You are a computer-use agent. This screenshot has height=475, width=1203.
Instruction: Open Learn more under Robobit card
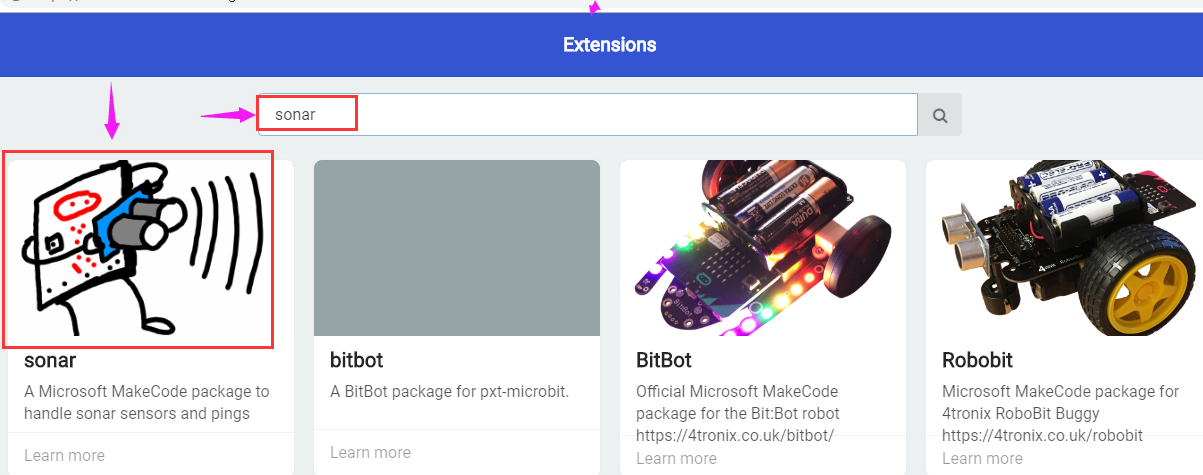(x=982, y=458)
